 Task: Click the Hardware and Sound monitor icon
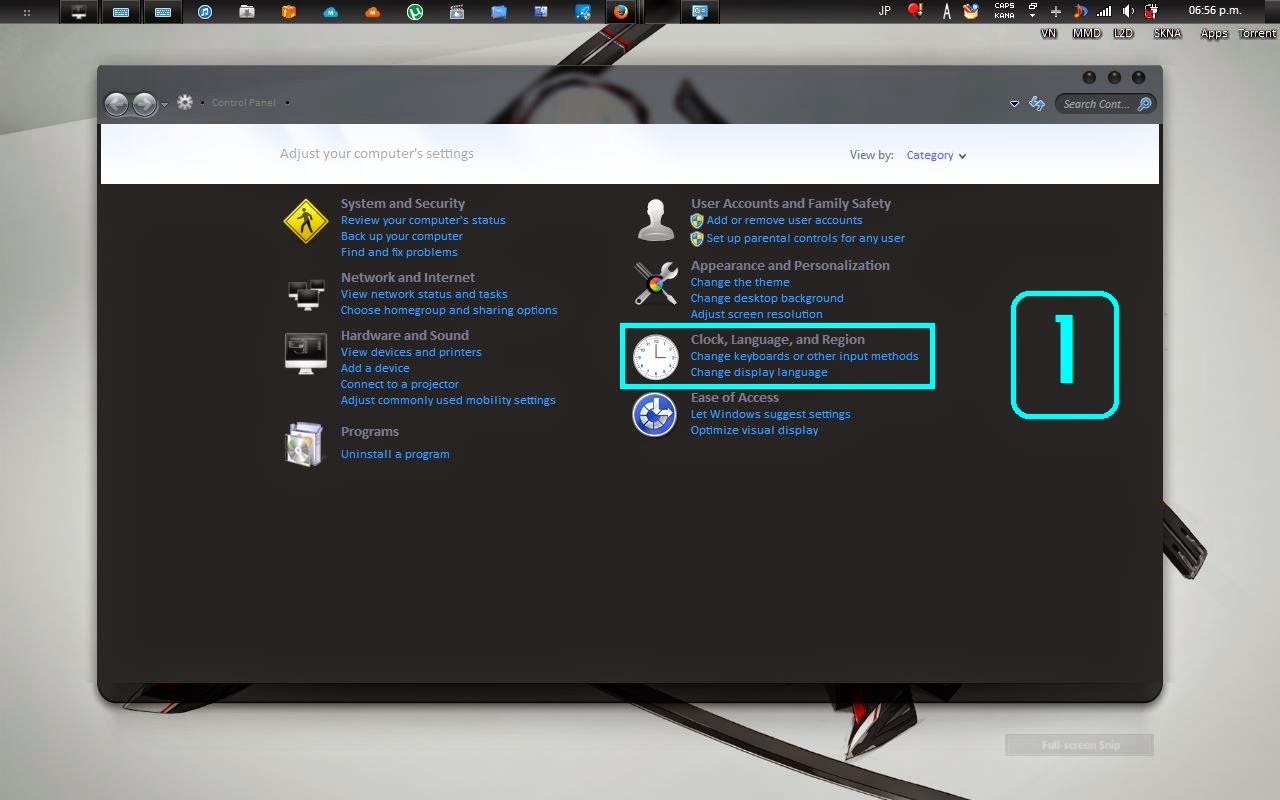click(x=305, y=352)
